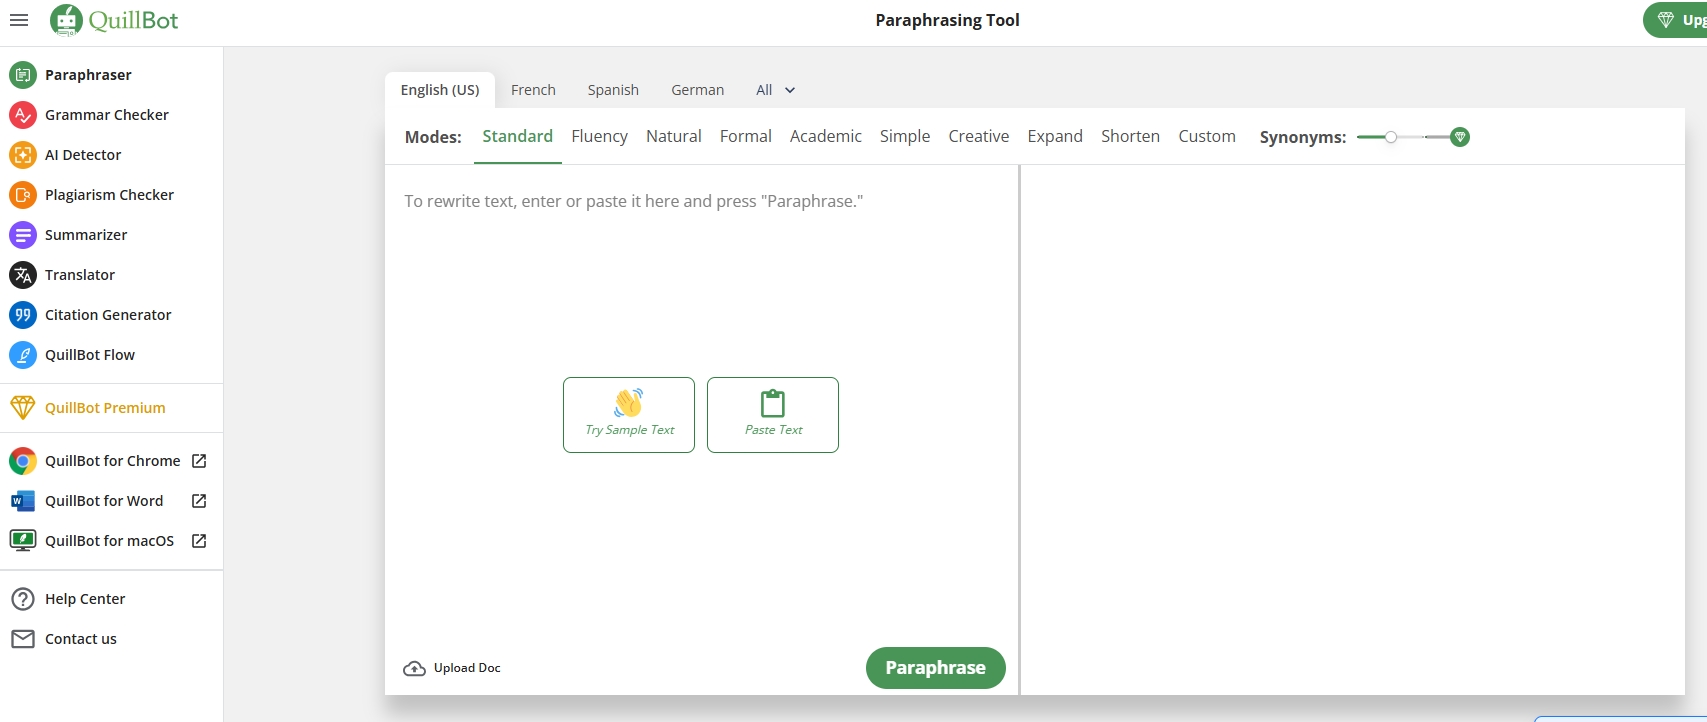
Task: Open the Contact us link
Action: point(81,639)
